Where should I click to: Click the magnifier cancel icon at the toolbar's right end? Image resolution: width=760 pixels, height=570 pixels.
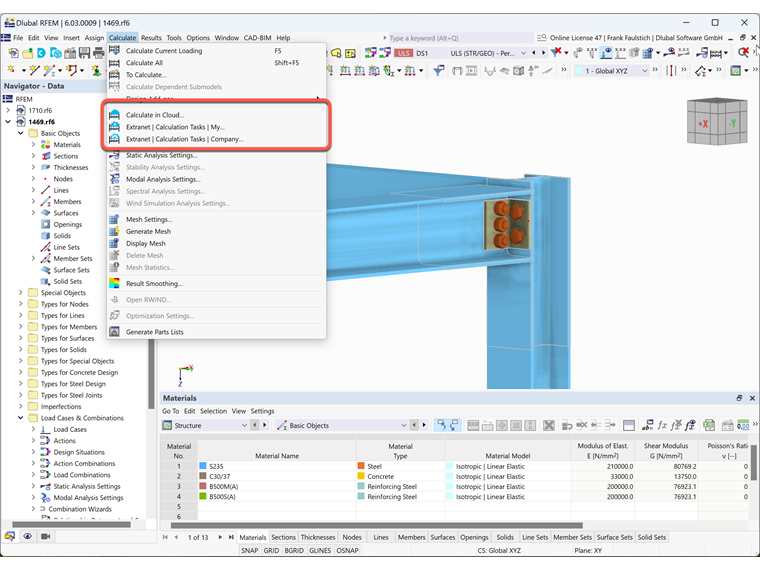pos(743,52)
